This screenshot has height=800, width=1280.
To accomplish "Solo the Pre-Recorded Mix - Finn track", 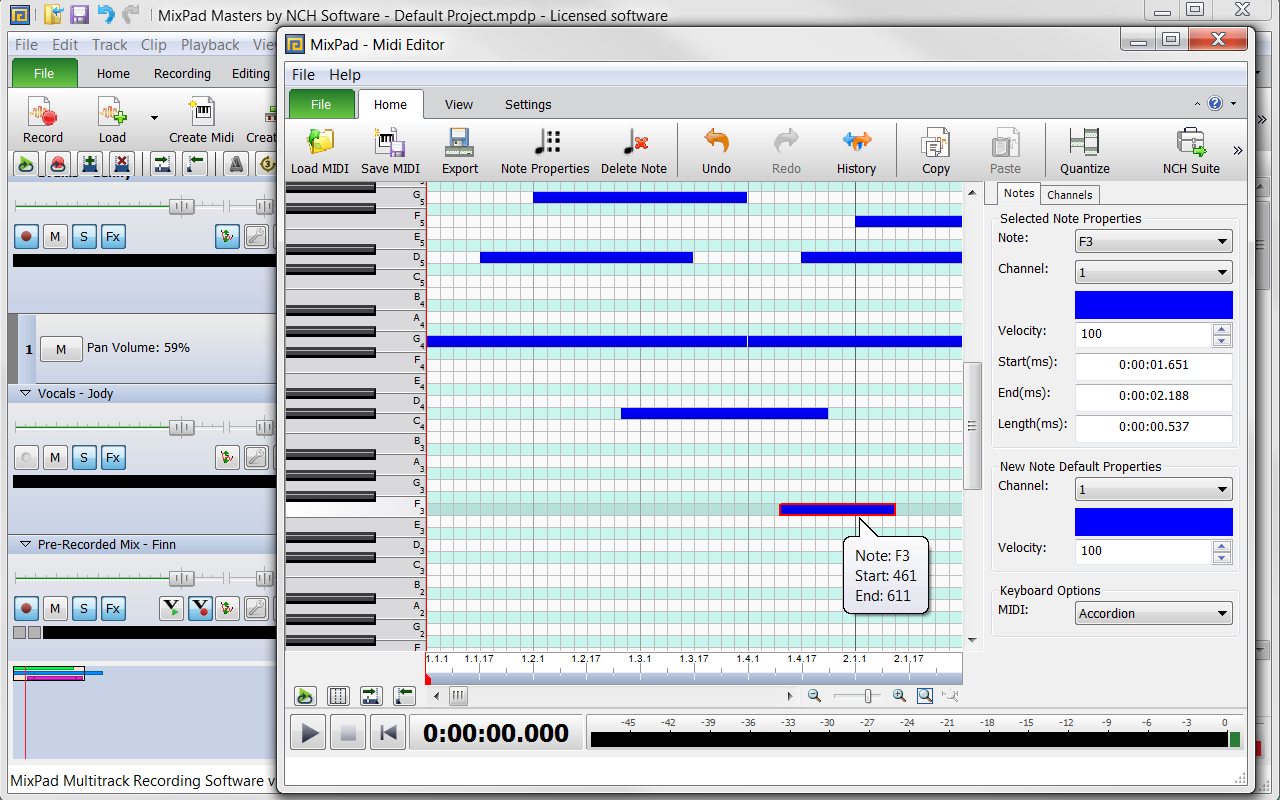I will (x=86, y=608).
